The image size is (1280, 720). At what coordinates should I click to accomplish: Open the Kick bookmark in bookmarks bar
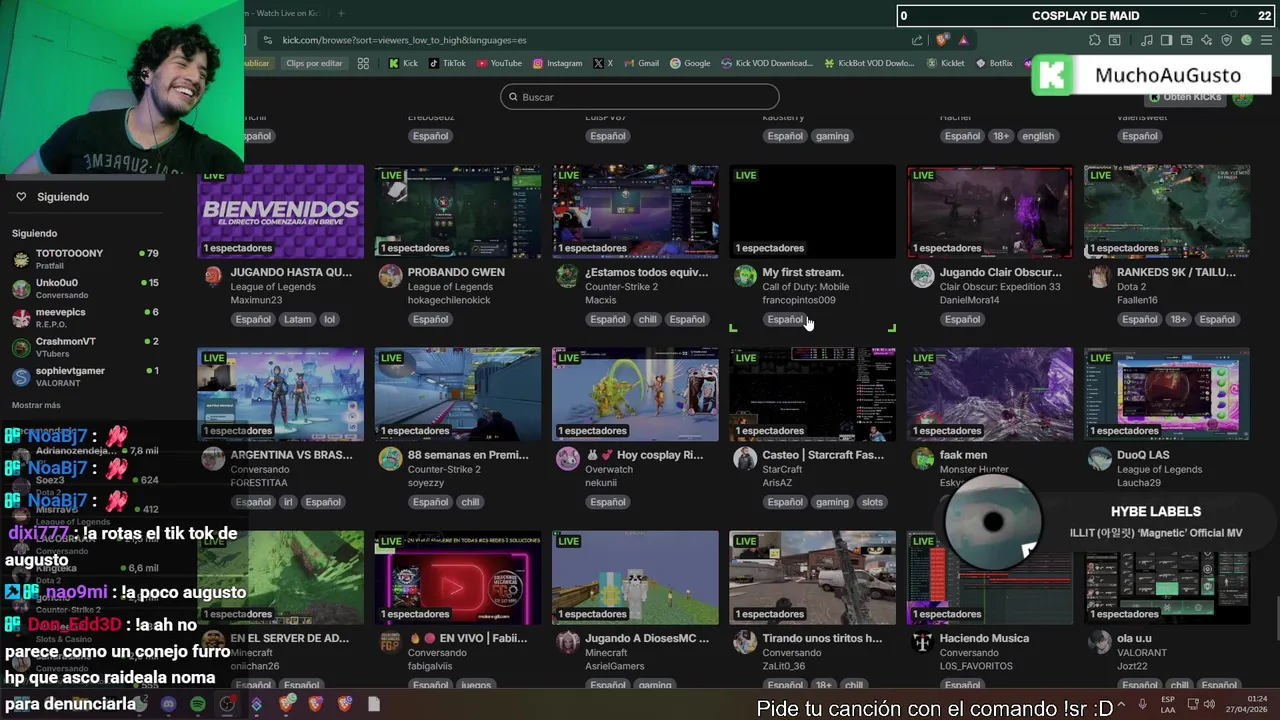(403, 63)
